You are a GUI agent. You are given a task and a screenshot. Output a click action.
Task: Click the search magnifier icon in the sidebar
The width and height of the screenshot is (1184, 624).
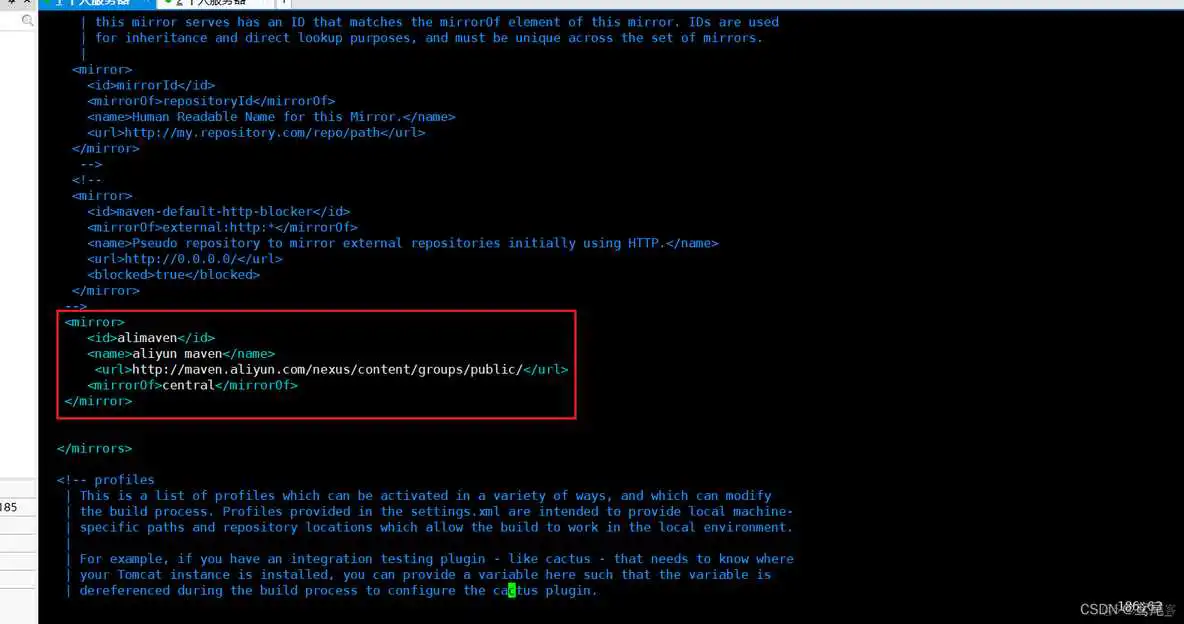point(26,20)
